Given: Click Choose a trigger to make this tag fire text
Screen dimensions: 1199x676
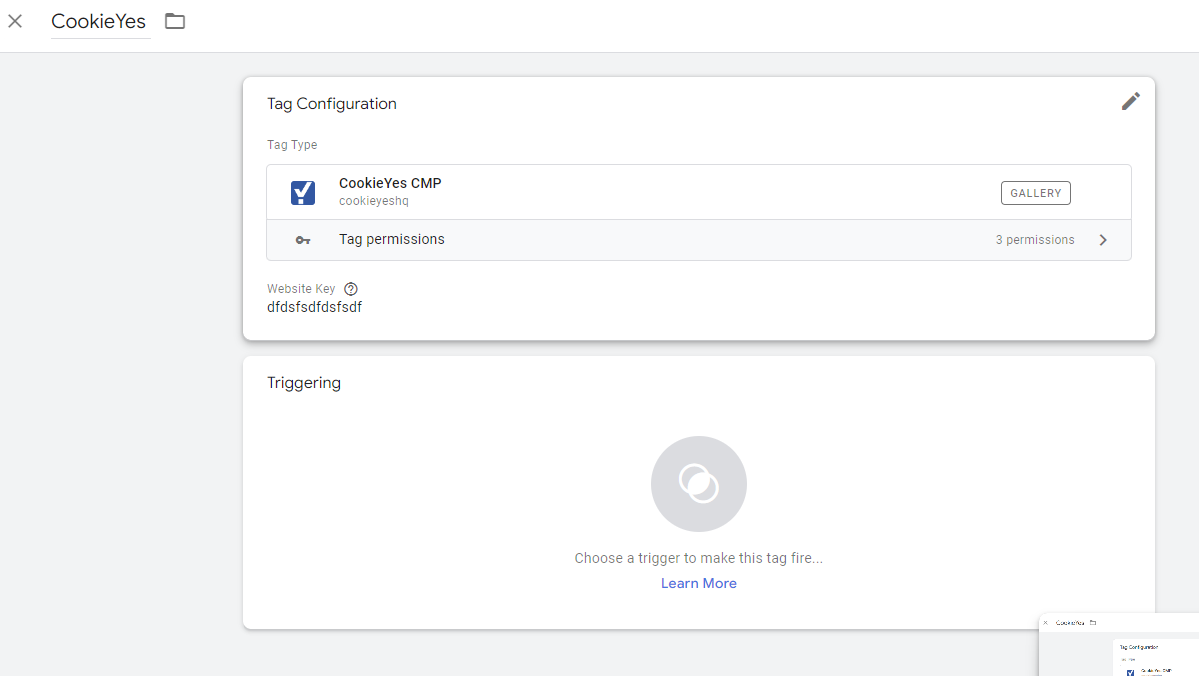Looking at the screenshot, I should coord(699,558).
